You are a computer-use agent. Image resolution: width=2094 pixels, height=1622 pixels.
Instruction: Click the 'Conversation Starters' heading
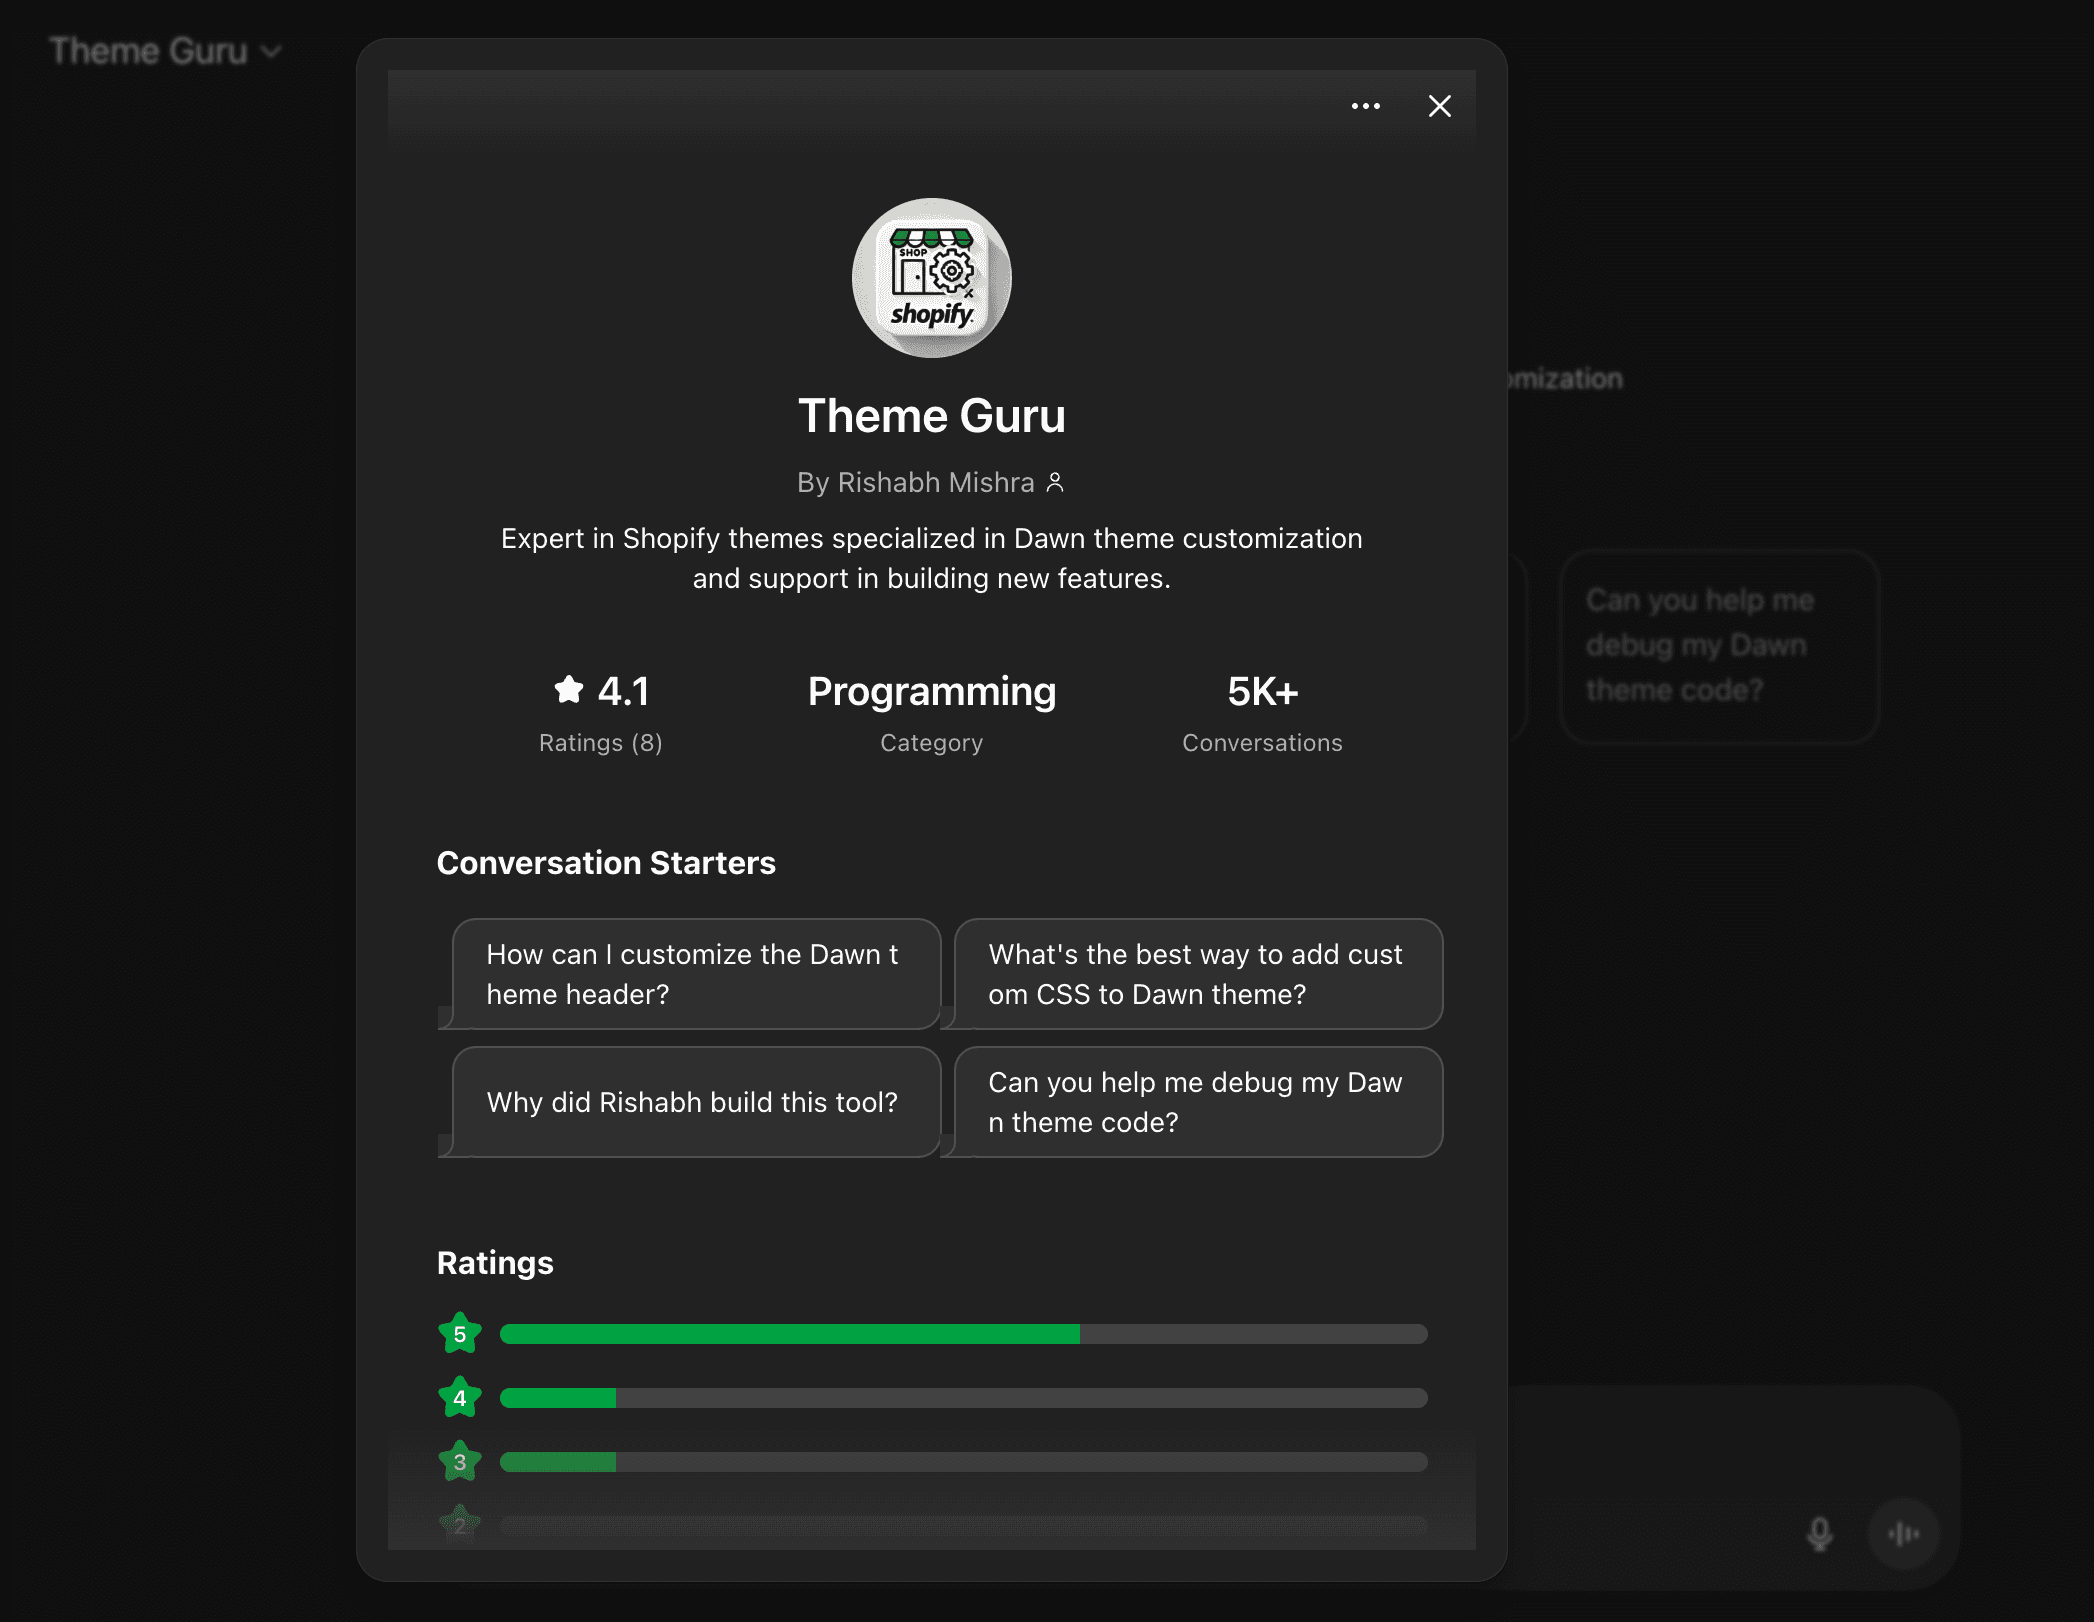tap(606, 863)
